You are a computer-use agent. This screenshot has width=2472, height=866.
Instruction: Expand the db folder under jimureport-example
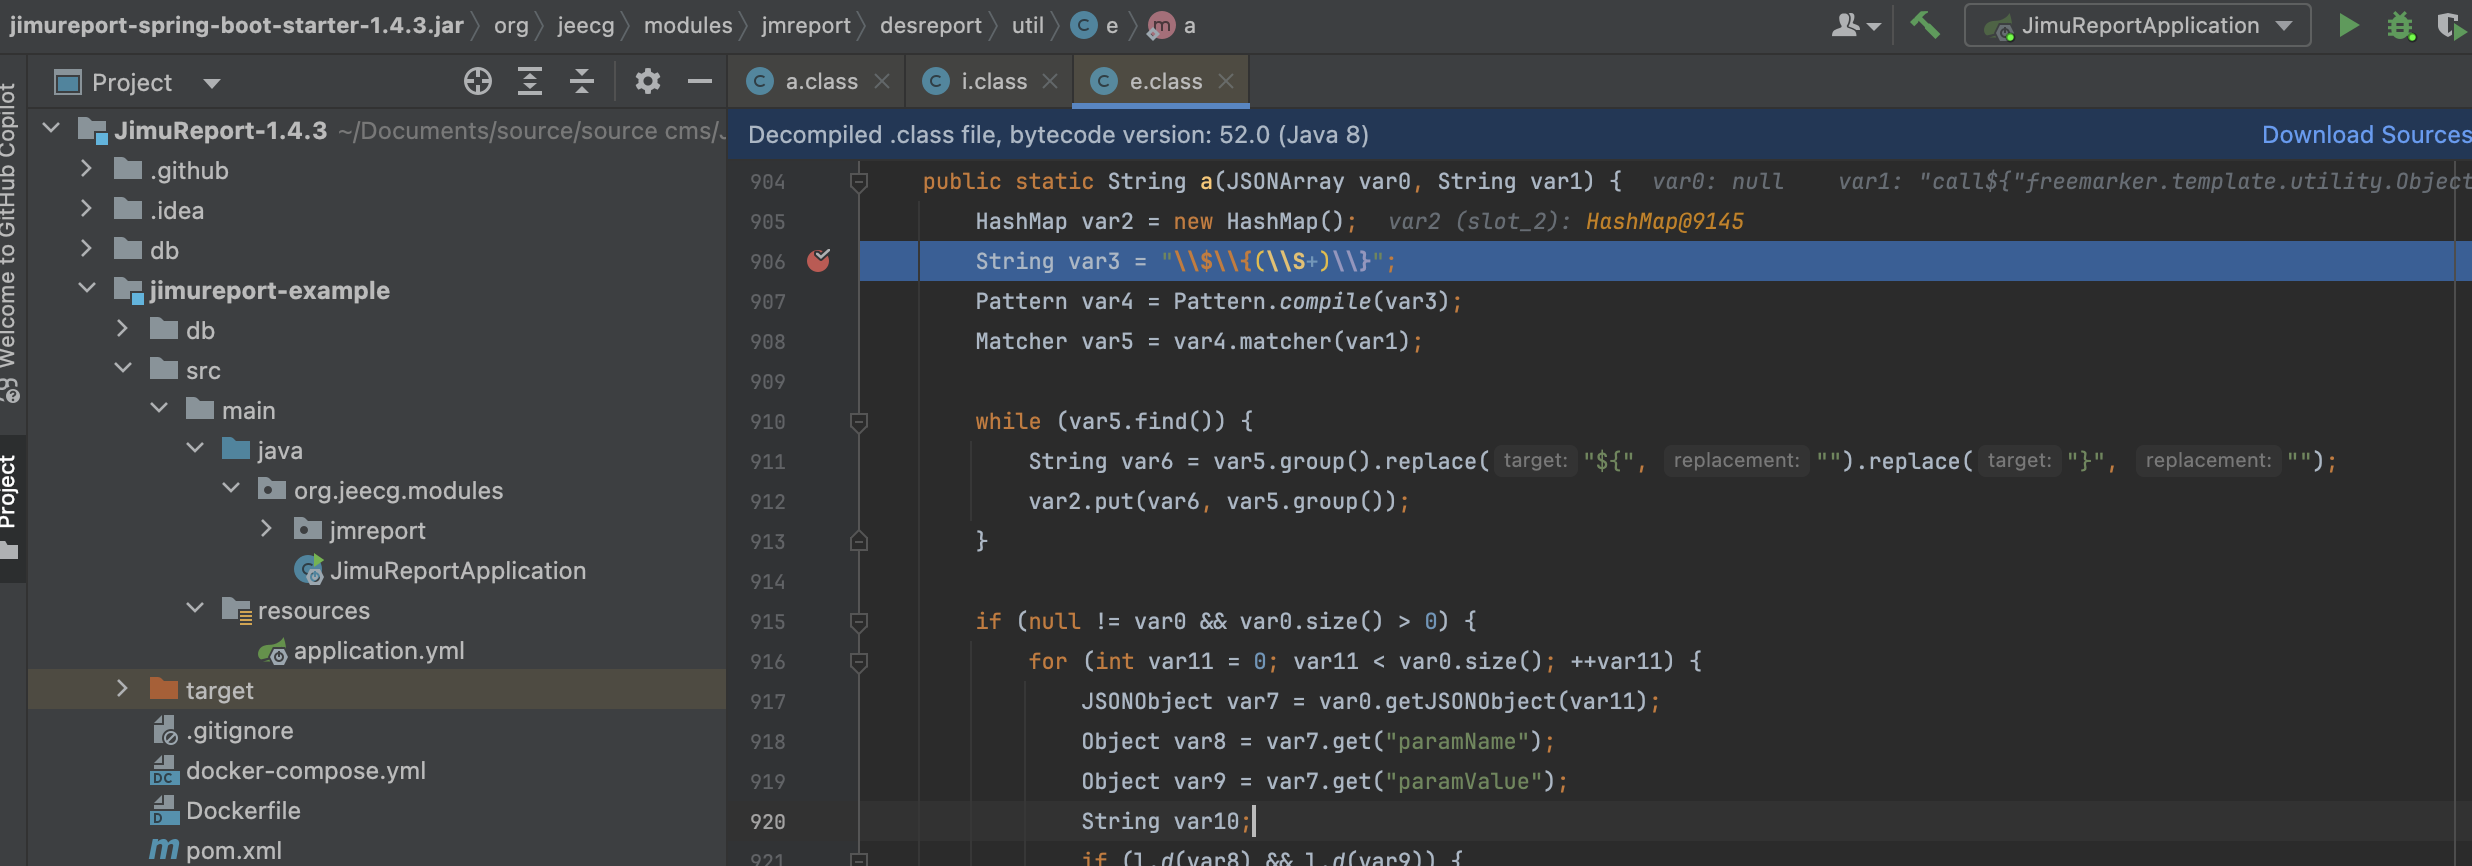point(122,330)
